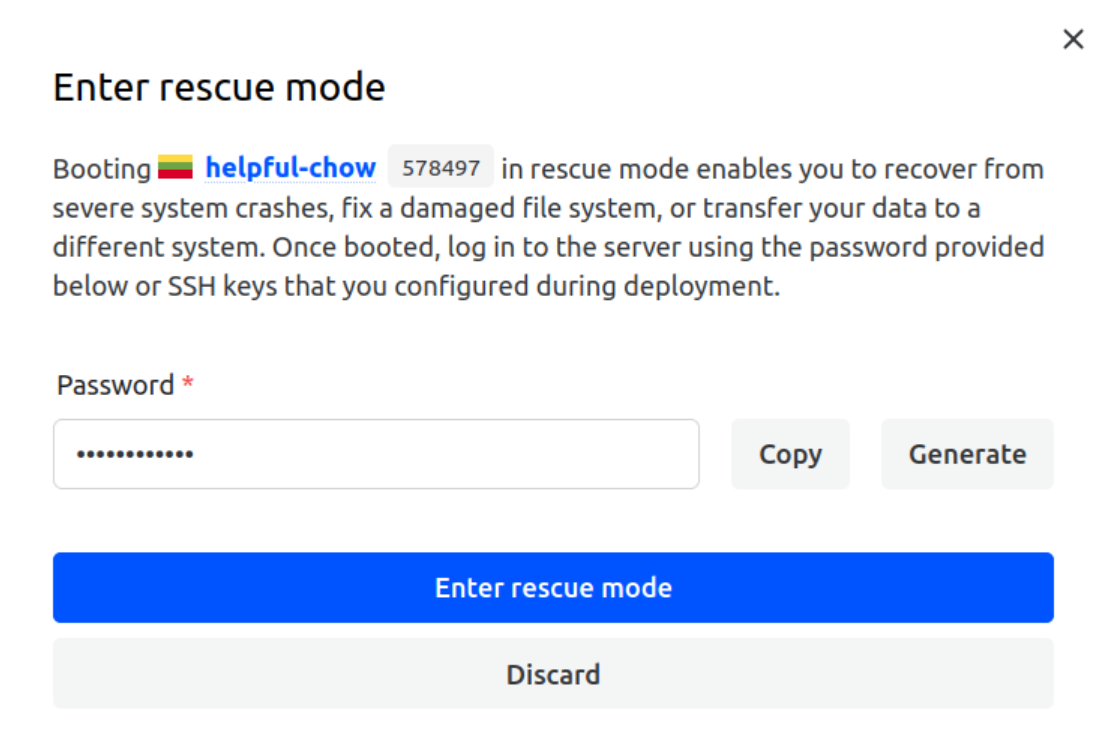
Task: Click the Password field label
Action: point(115,386)
